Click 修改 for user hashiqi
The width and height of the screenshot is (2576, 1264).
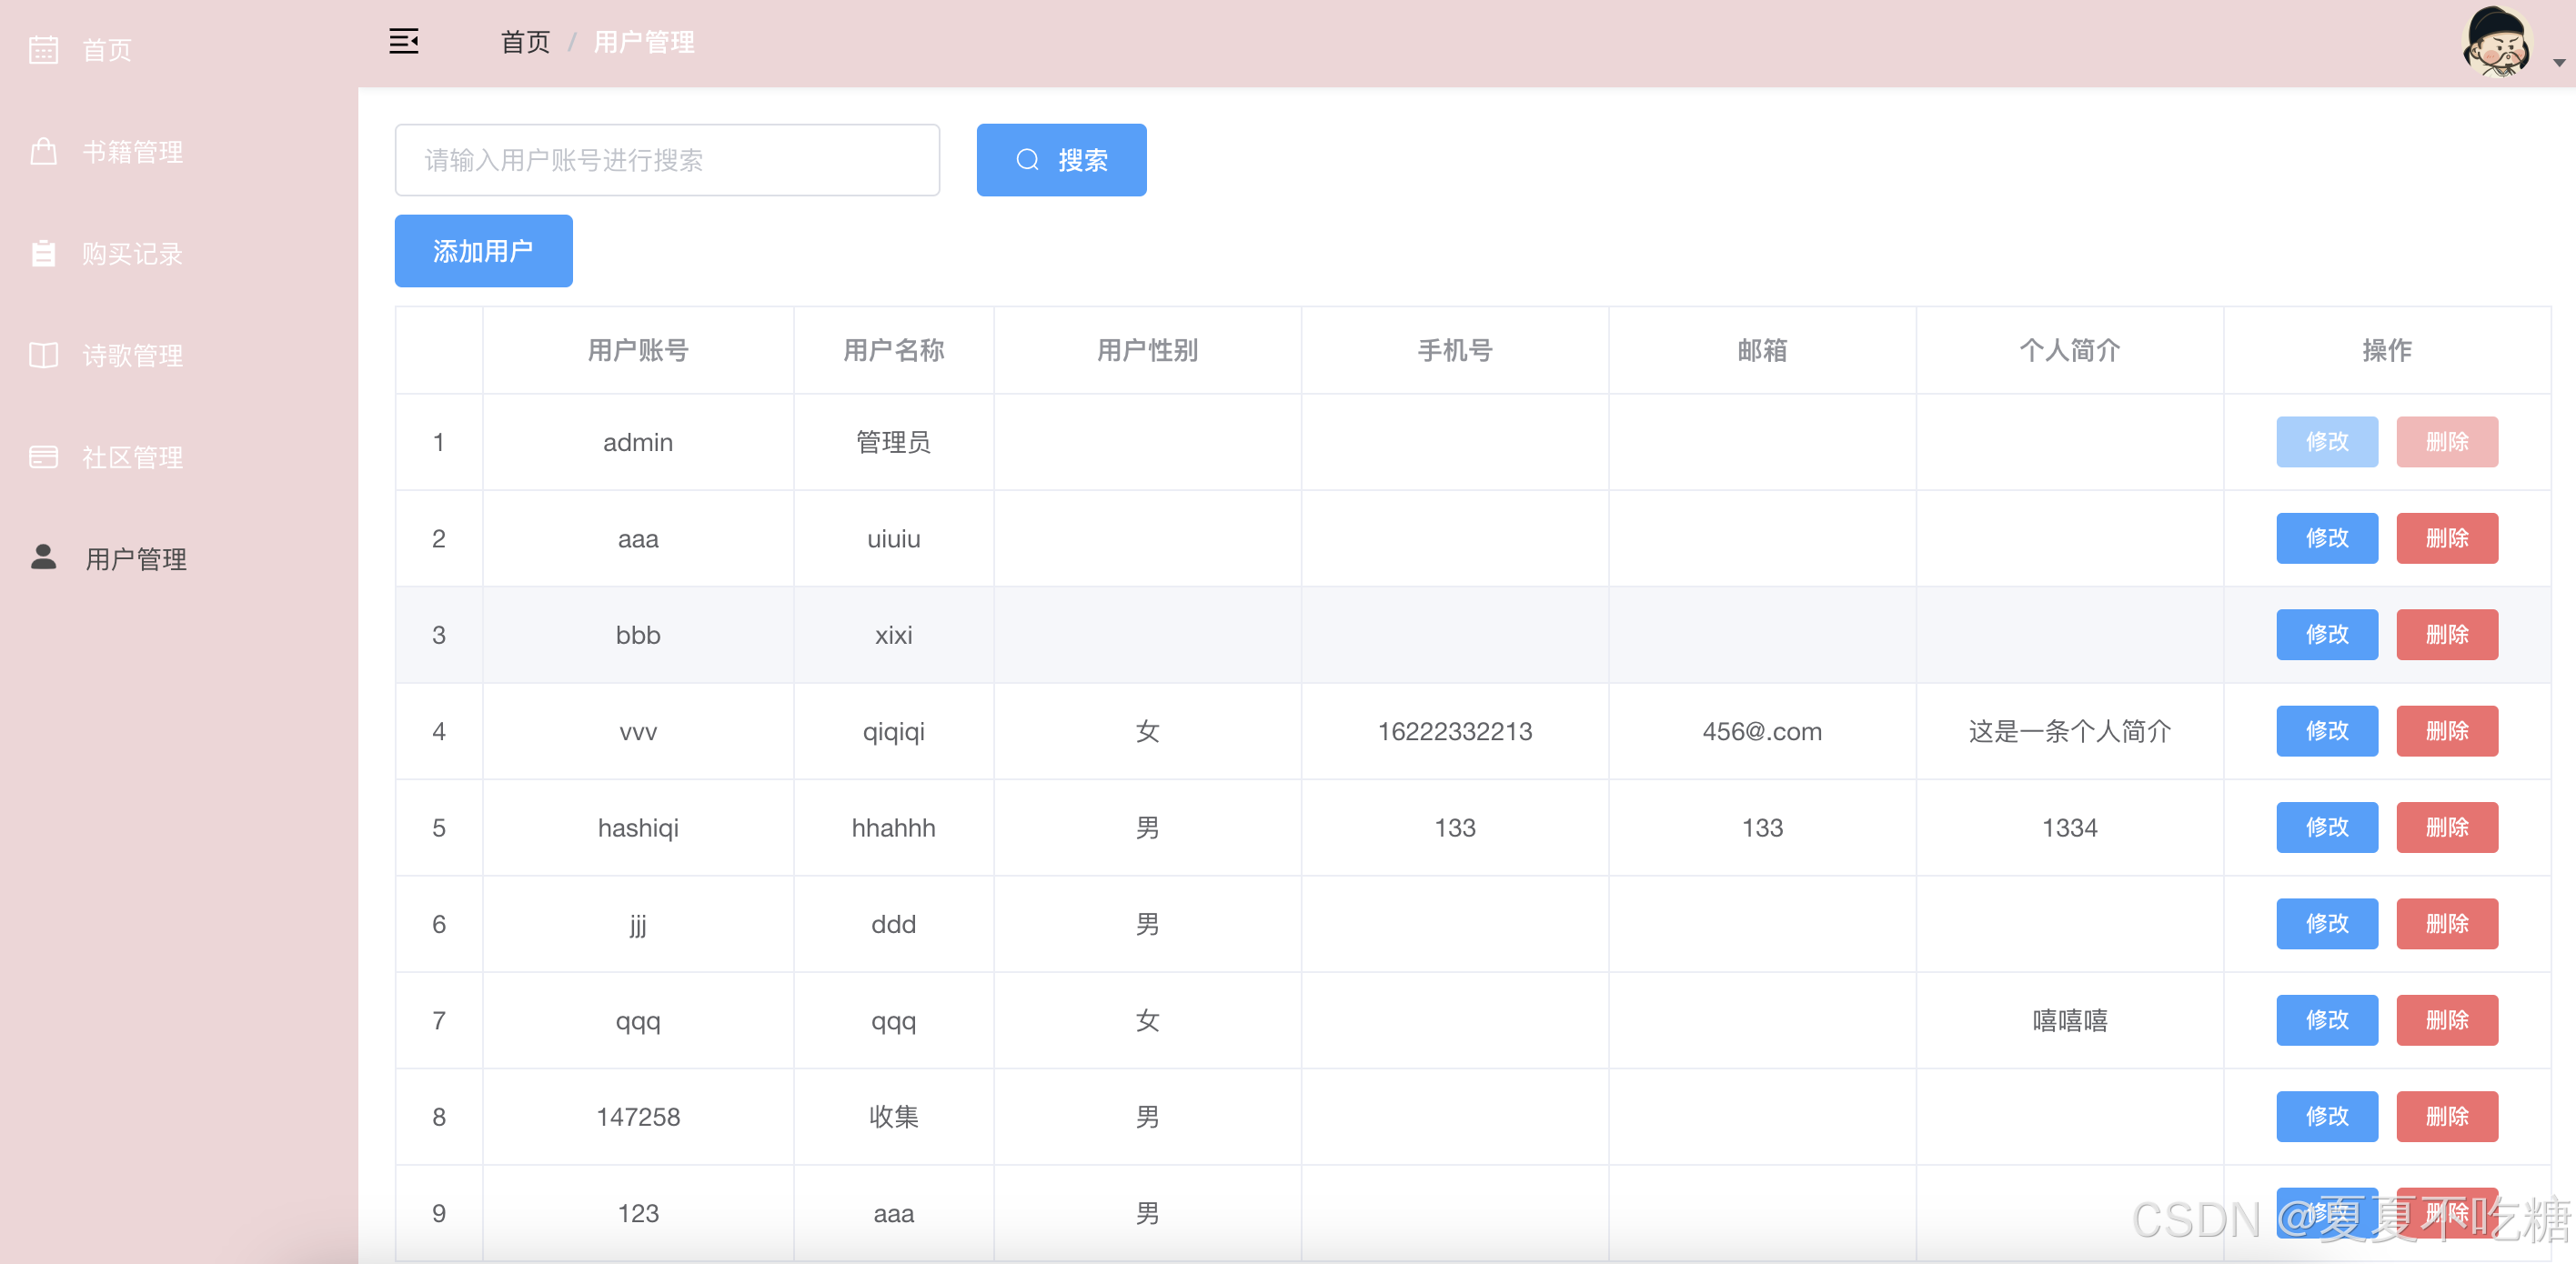tap(2326, 827)
